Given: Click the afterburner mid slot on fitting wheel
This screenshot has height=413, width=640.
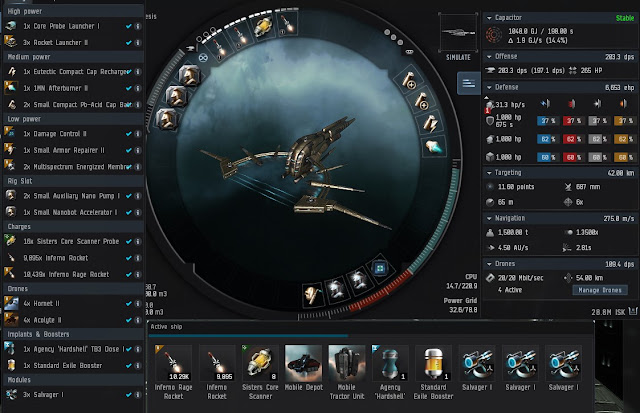Looking at the screenshot, I should 434,147.
